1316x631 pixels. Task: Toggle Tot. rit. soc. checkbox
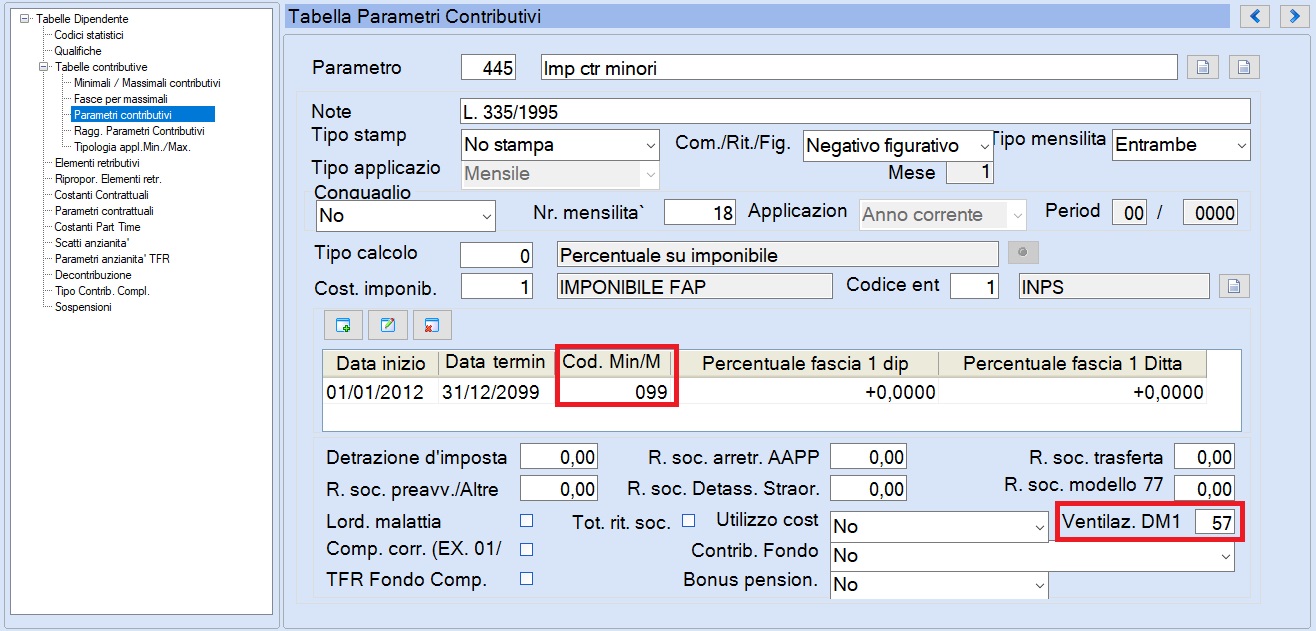(x=688, y=520)
